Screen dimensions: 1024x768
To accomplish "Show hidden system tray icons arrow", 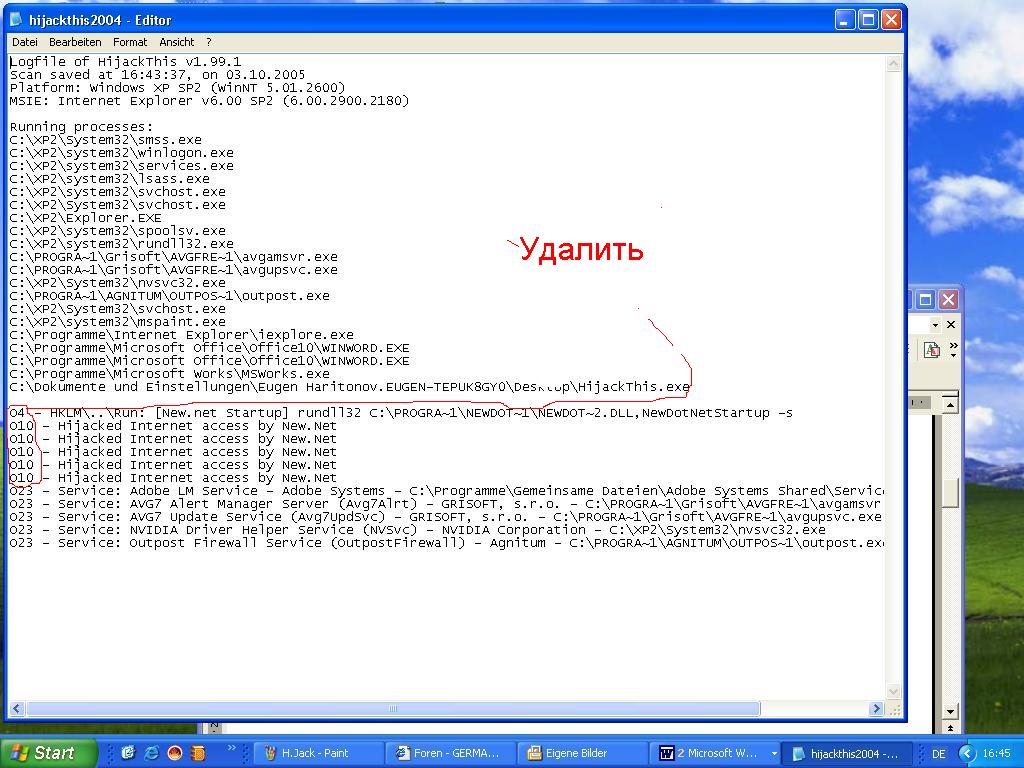I will coord(966,753).
